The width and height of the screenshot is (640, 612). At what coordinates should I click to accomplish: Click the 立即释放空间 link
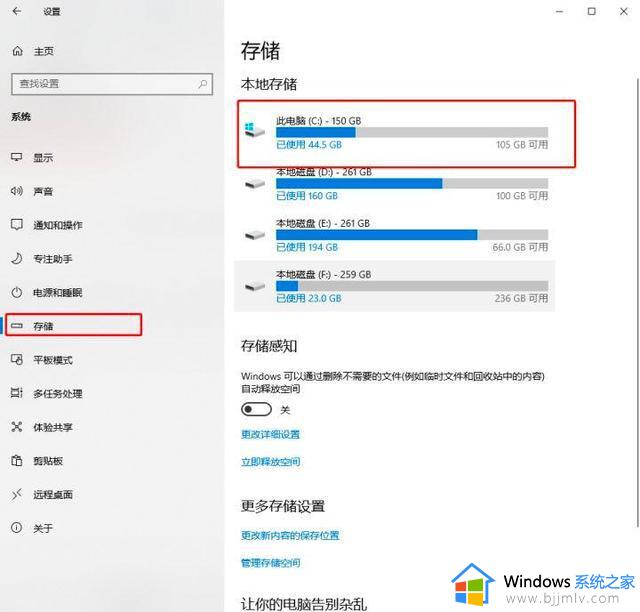270,462
